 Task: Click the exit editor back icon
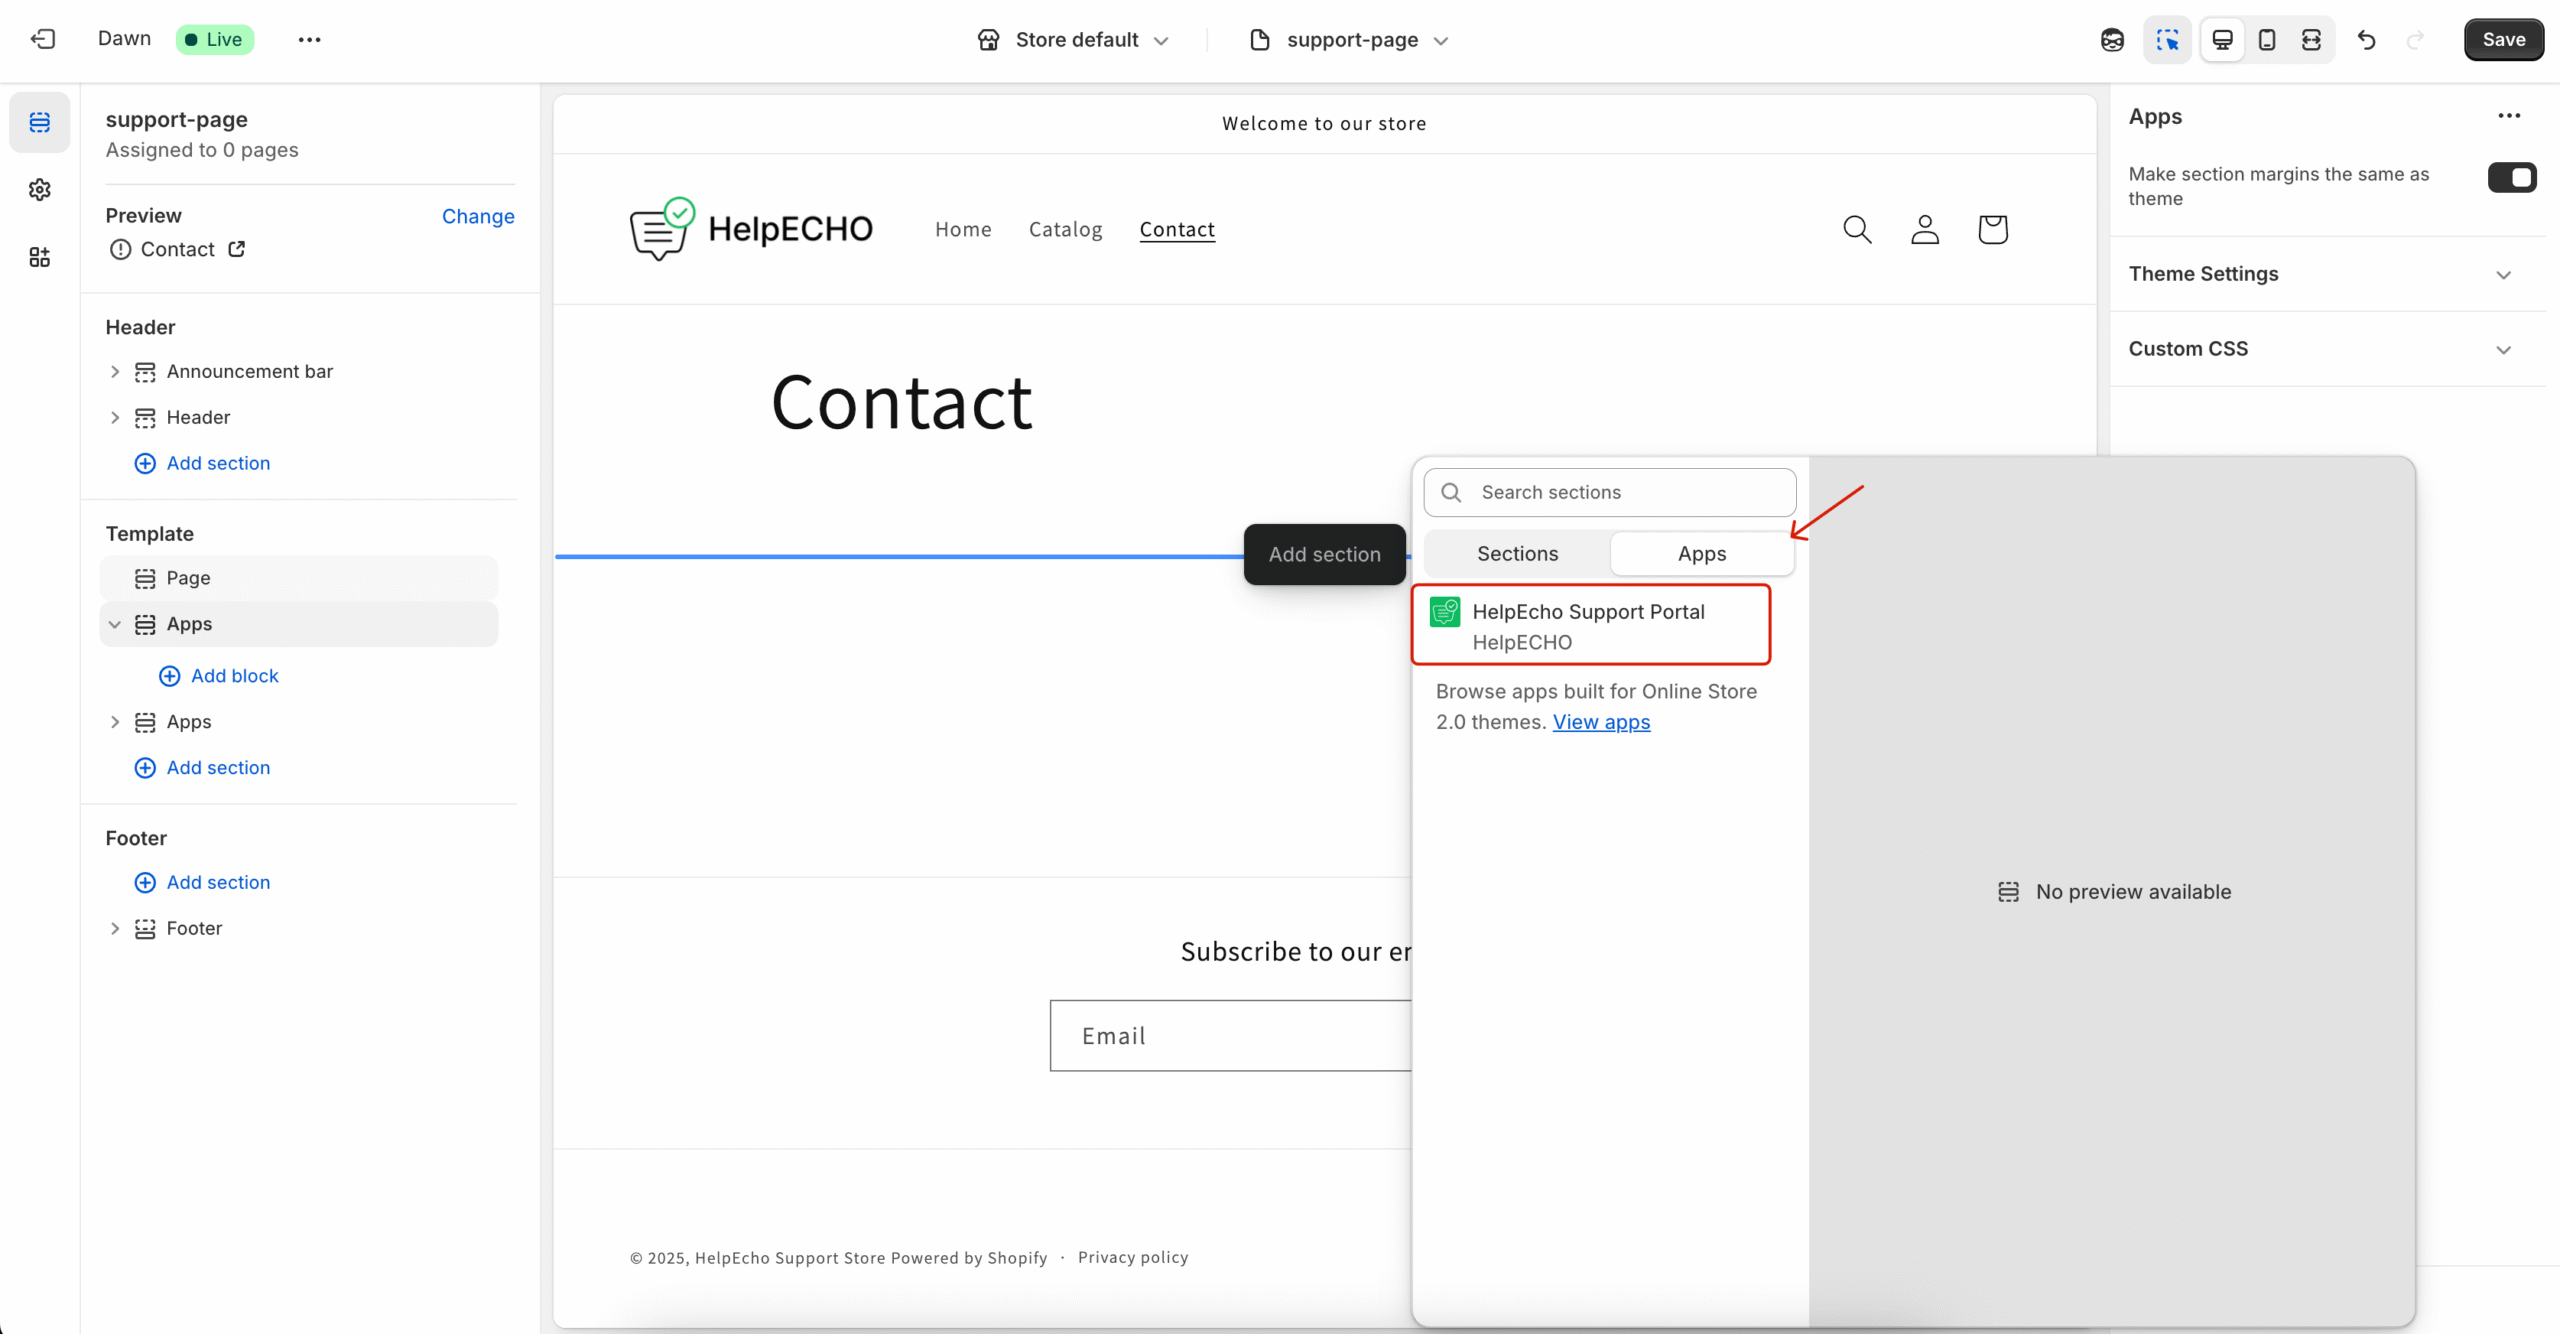pos(42,39)
